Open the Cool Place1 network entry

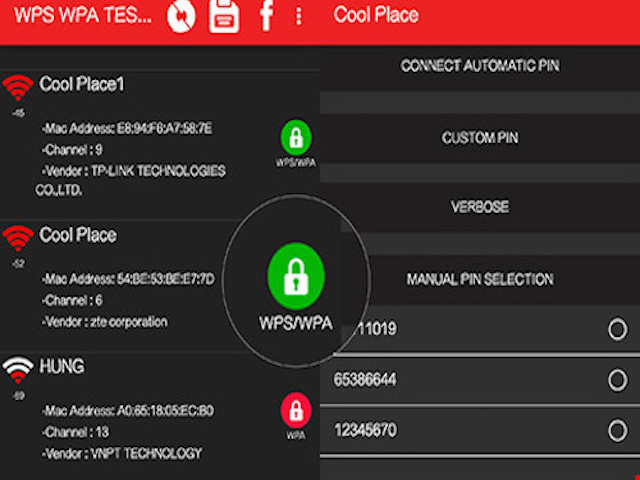(x=160, y=146)
